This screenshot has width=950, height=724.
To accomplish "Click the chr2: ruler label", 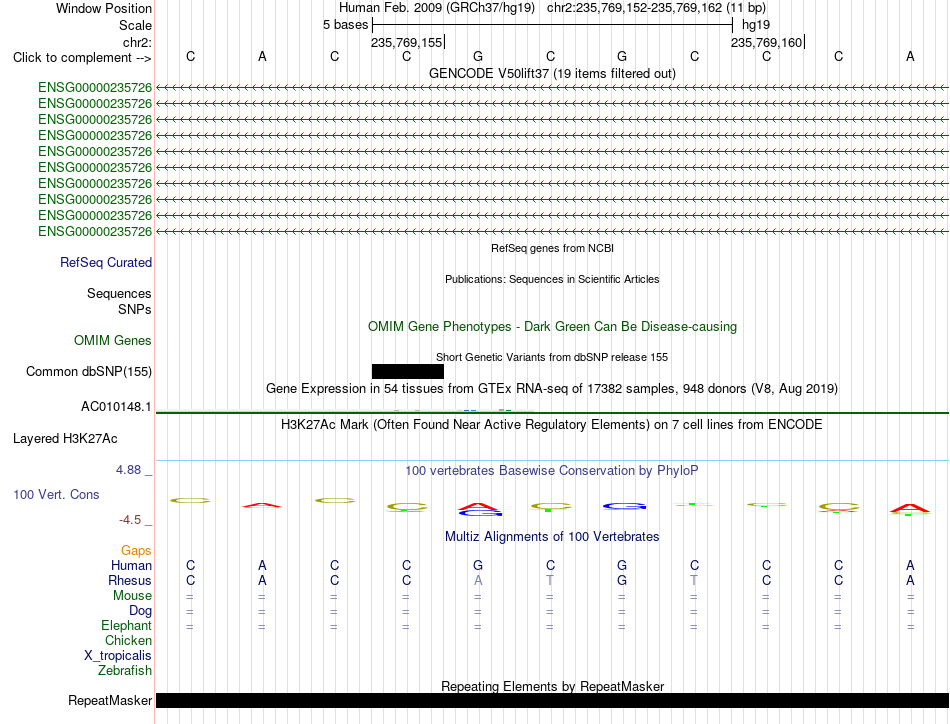I will click(x=137, y=42).
